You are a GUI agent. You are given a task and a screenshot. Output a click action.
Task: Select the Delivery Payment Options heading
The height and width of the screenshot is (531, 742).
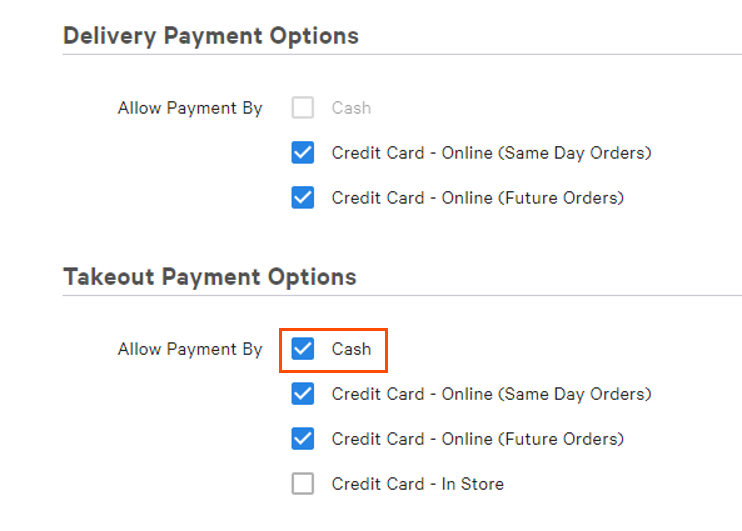pos(211,36)
